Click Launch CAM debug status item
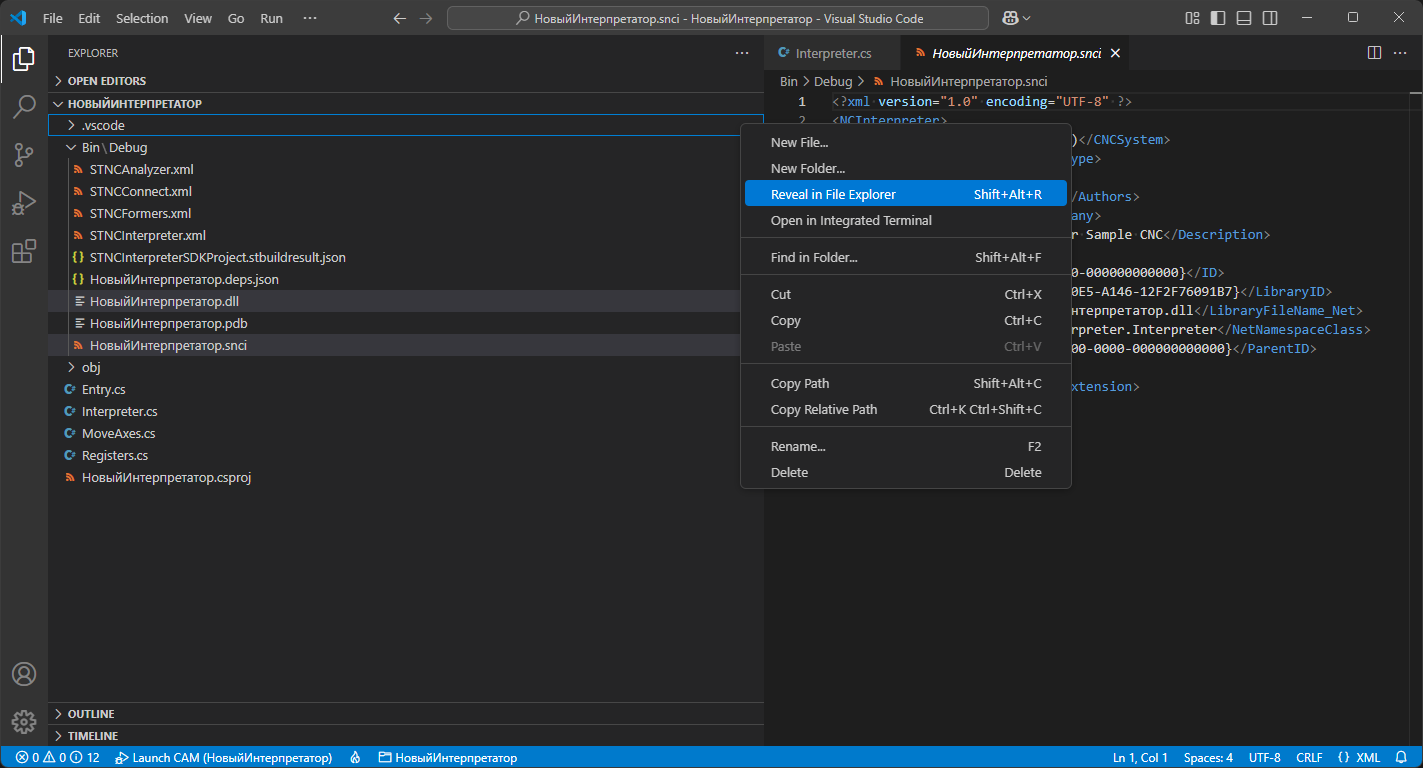Viewport: 1423px width, 768px height. (224, 758)
